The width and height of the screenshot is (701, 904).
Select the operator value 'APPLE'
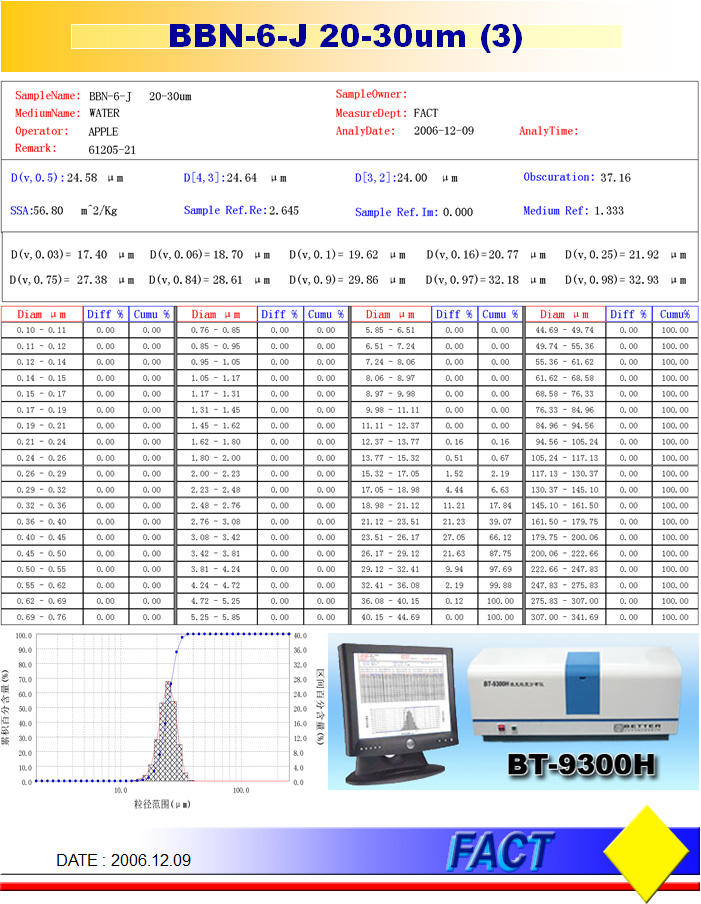click(x=103, y=131)
